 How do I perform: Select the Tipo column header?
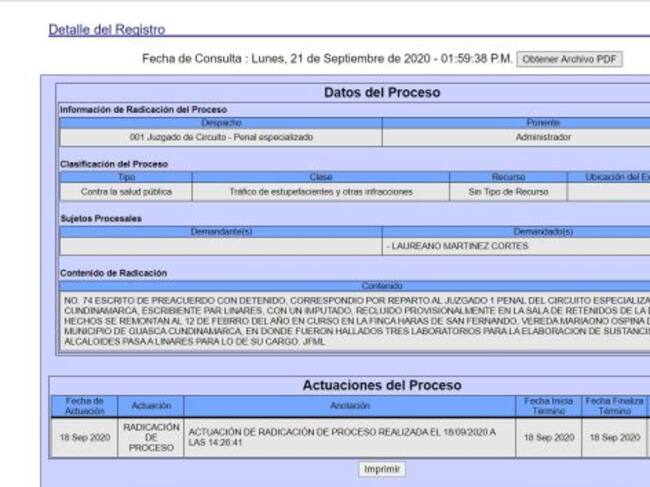coord(126,177)
